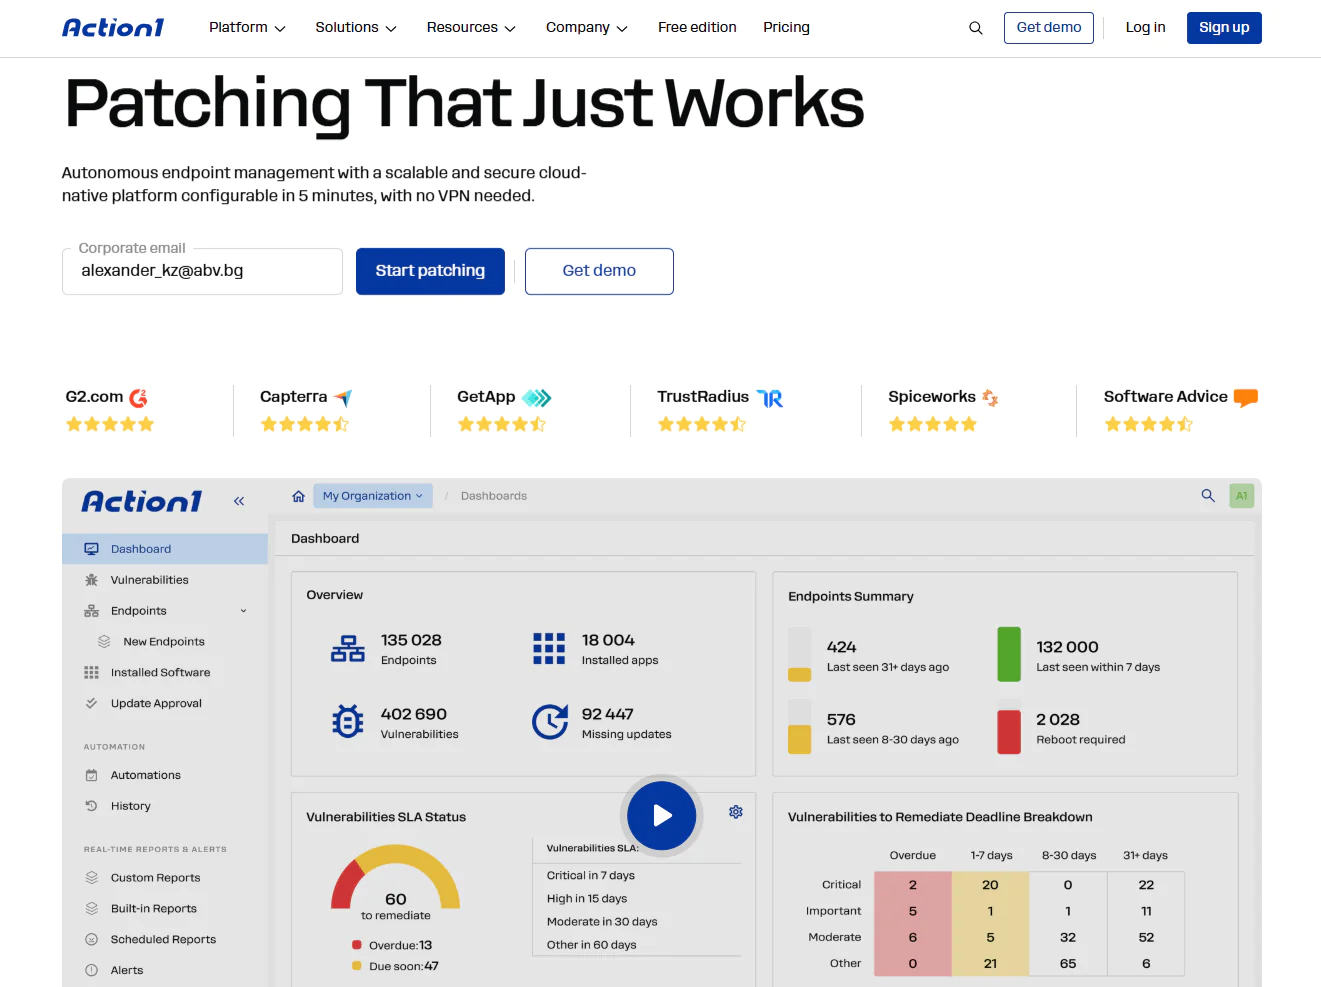Open Vulnerabilities SLA settings gear

736,812
